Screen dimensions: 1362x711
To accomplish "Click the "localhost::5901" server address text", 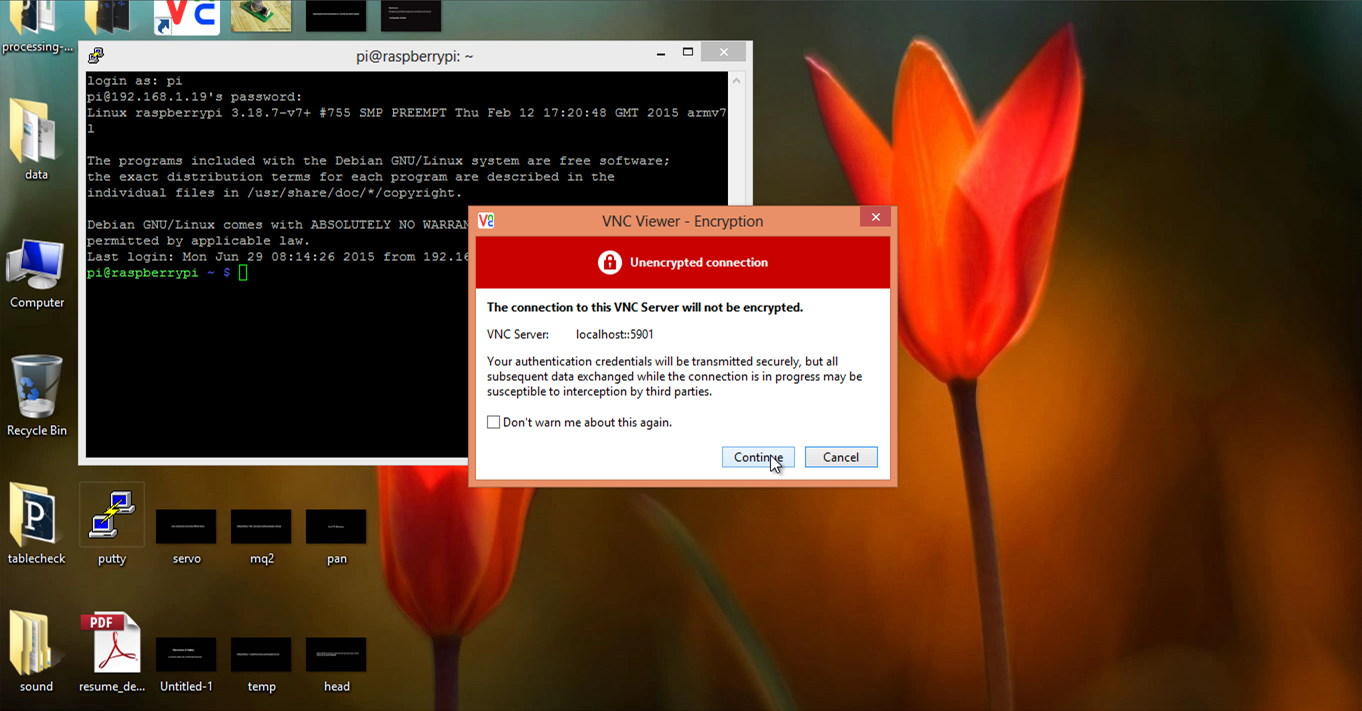I will [x=615, y=334].
